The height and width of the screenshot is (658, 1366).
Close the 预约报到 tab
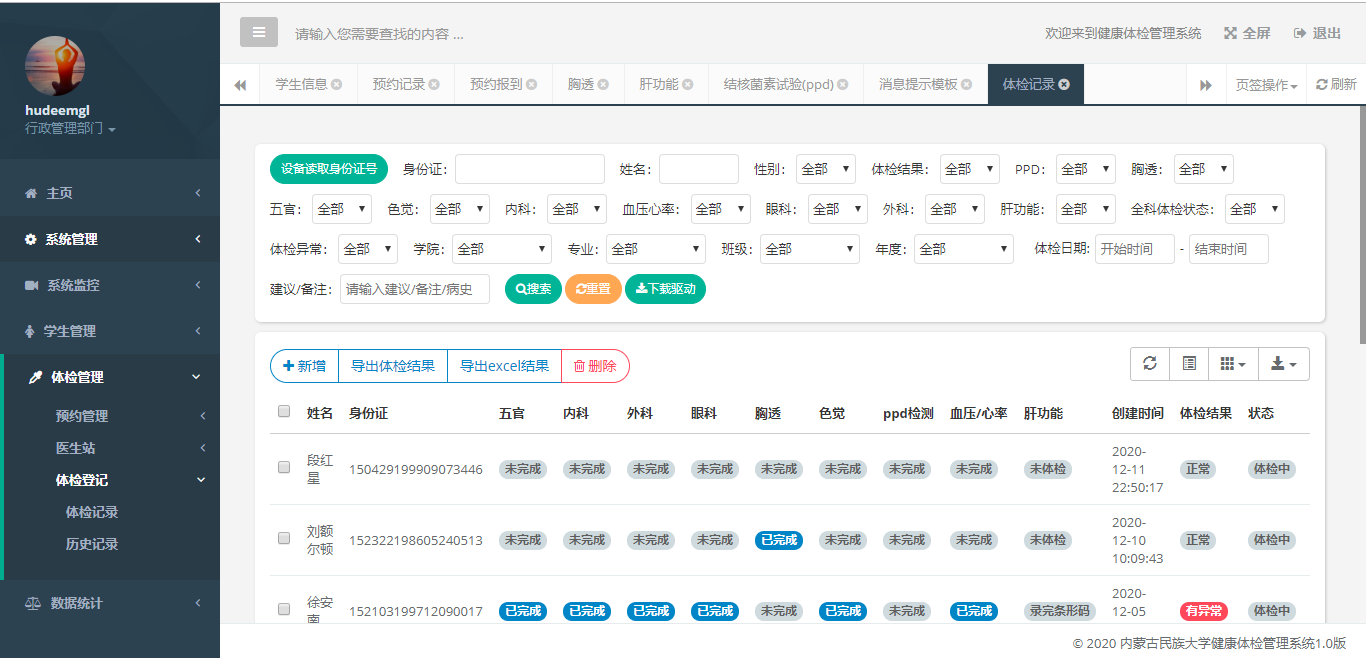click(532, 85)
